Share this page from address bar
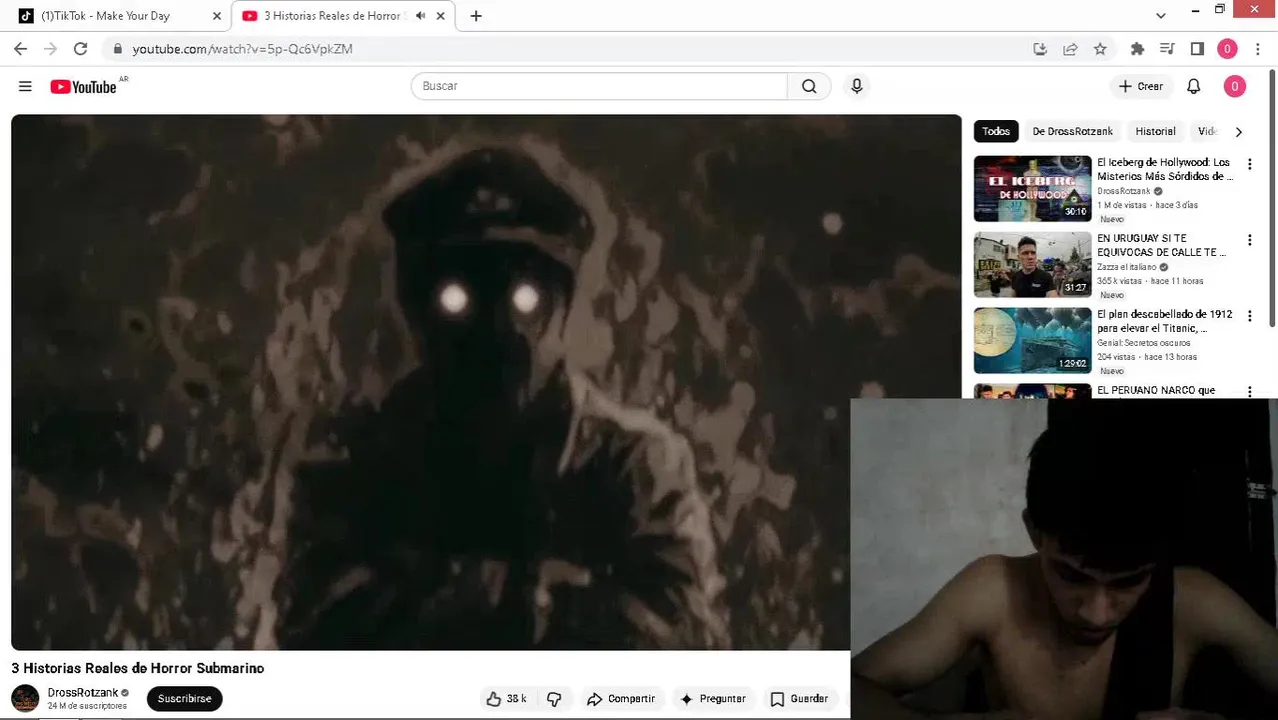This screenshot has height=720, width=1278. (x=1070, y=49)
